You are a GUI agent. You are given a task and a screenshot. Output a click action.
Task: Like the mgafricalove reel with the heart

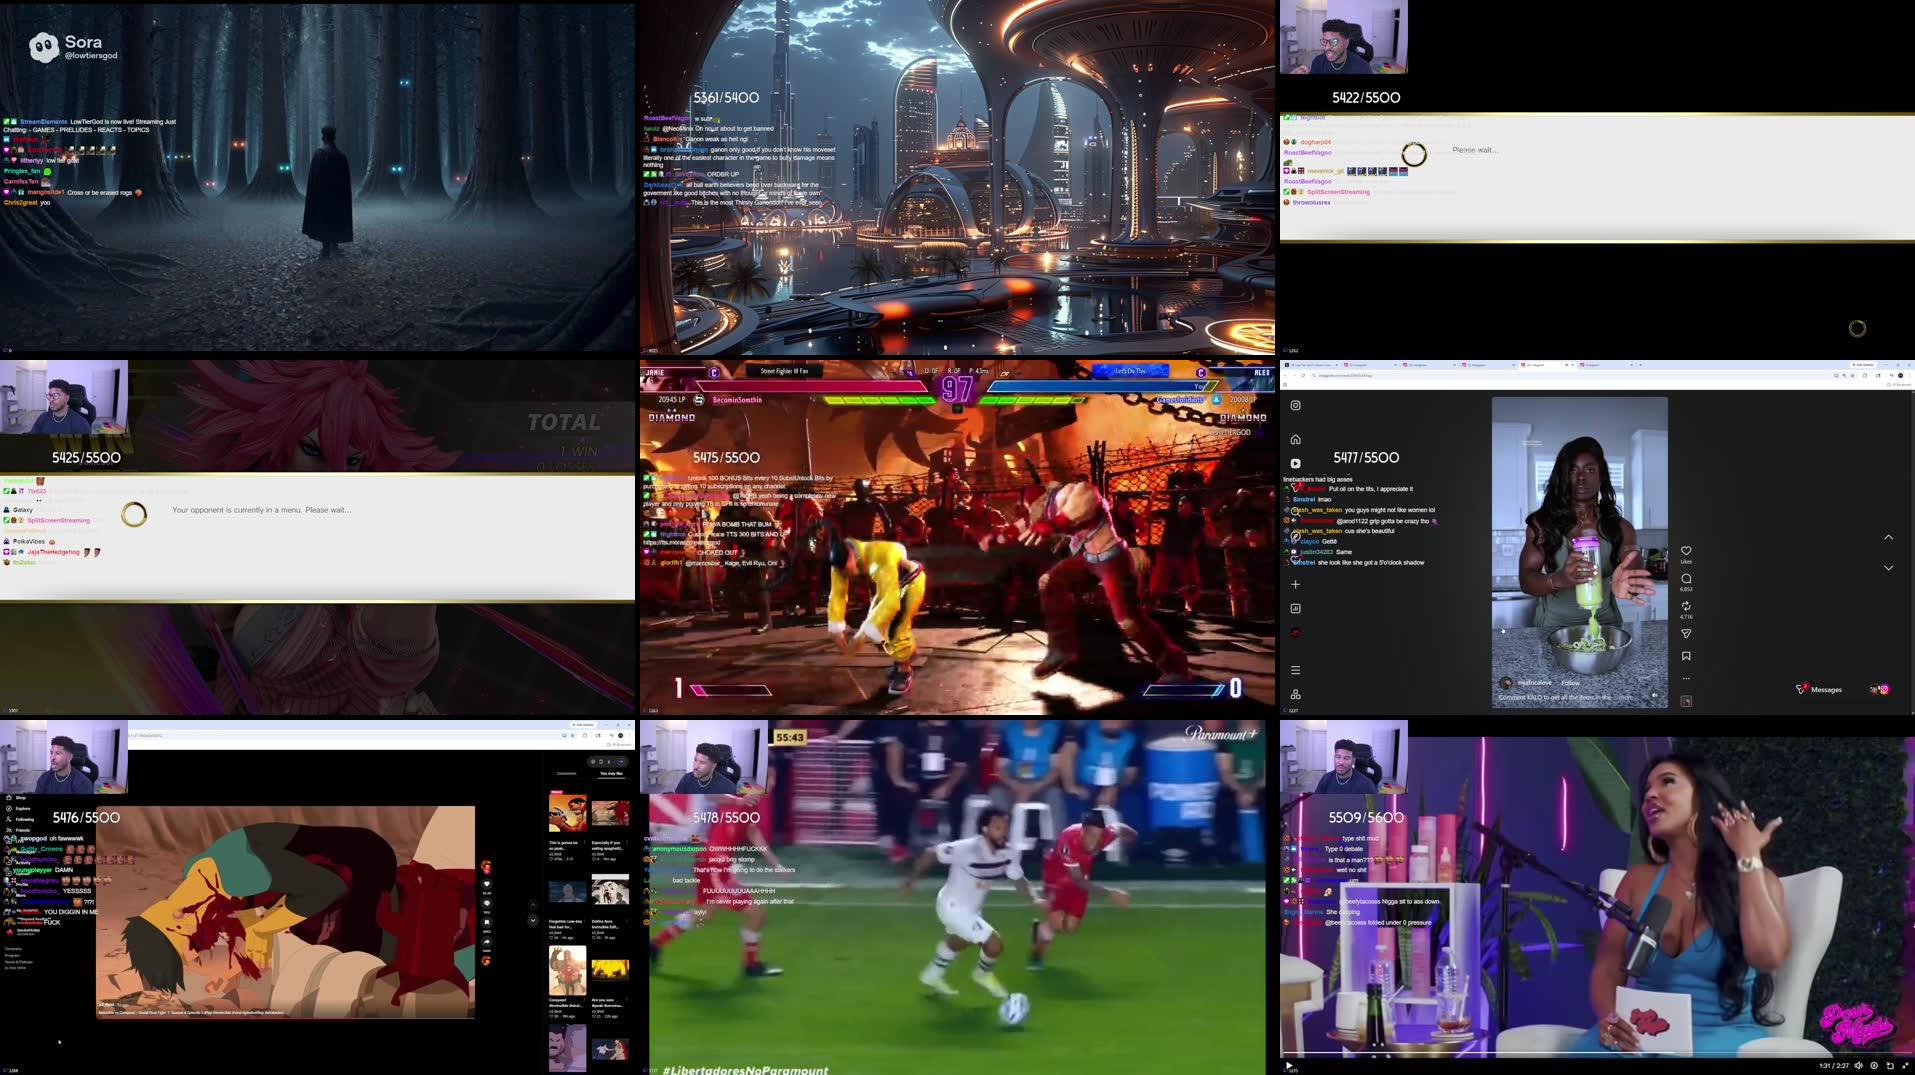coord(1685,551)
